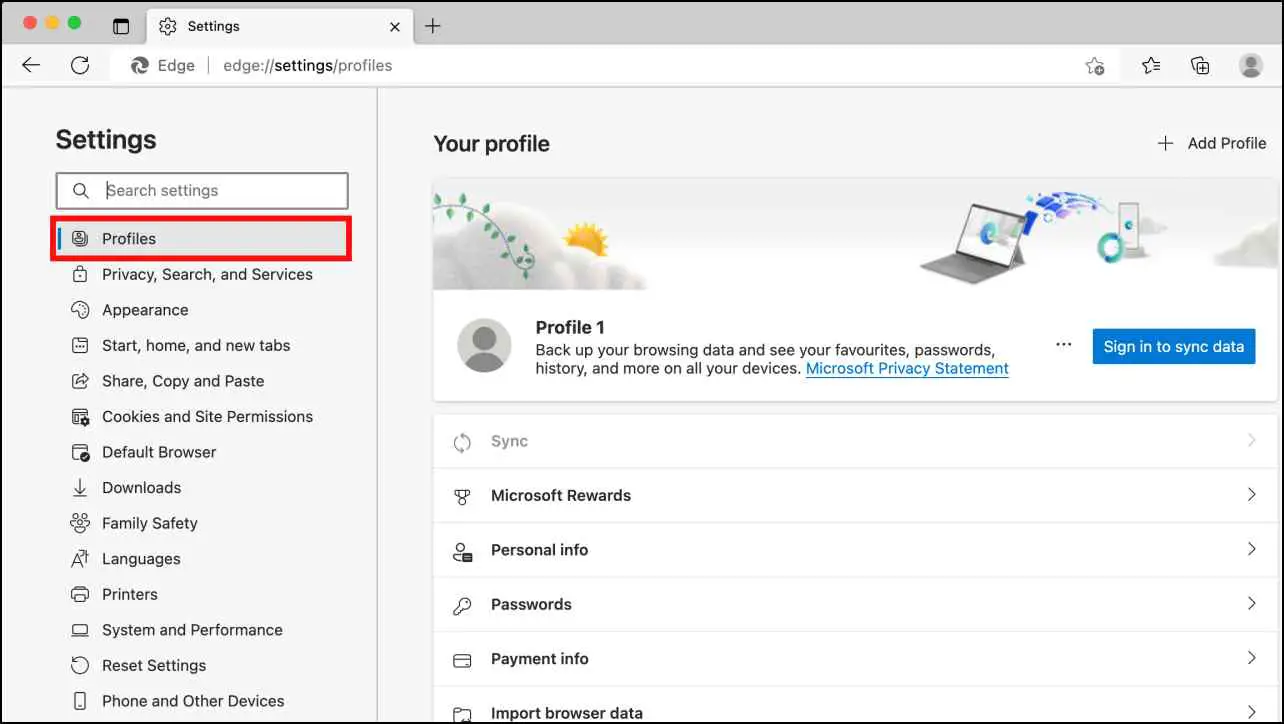Open the tab actions menu icon
1284x724 pixels.
pos(121,26)
